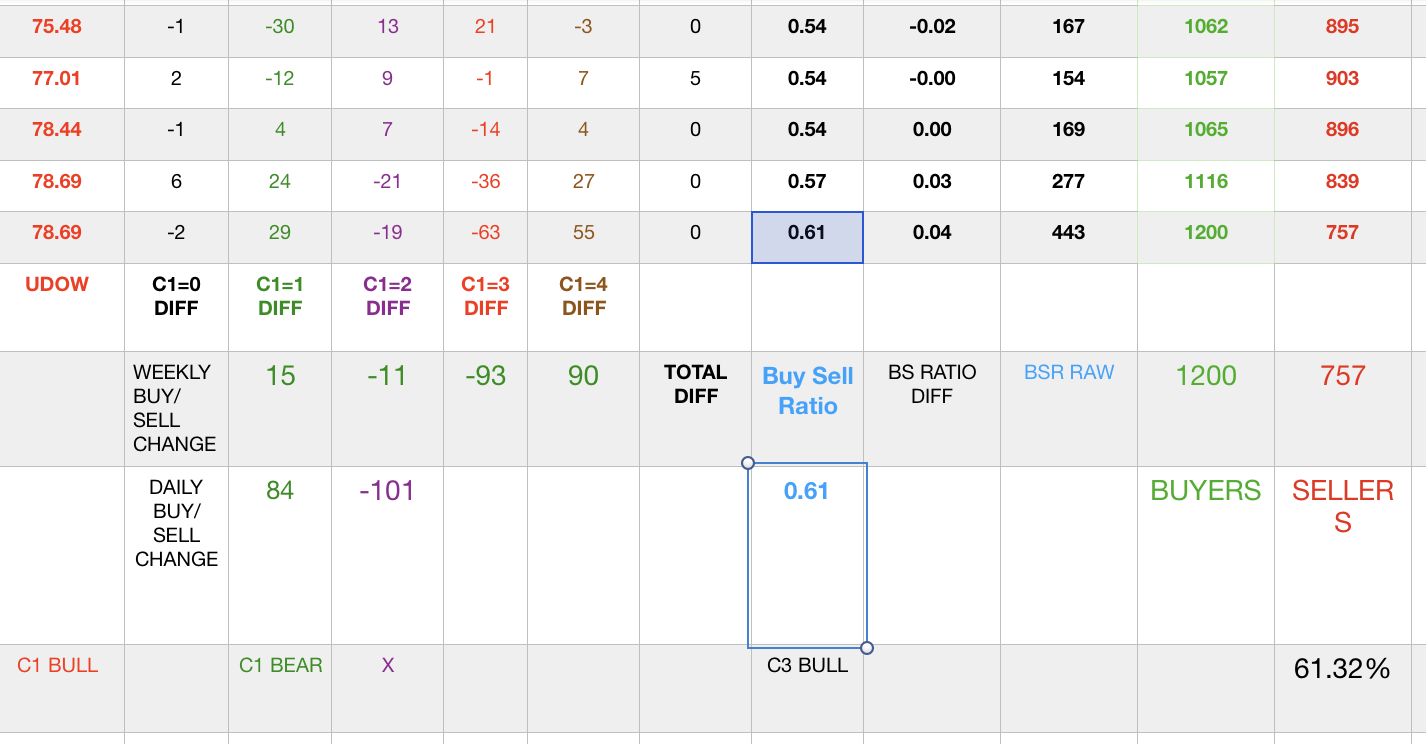The width and height of the screenshot is (1426, 744).
Task: Select the red C1=3 DIFF header
Action: [485, 297]
